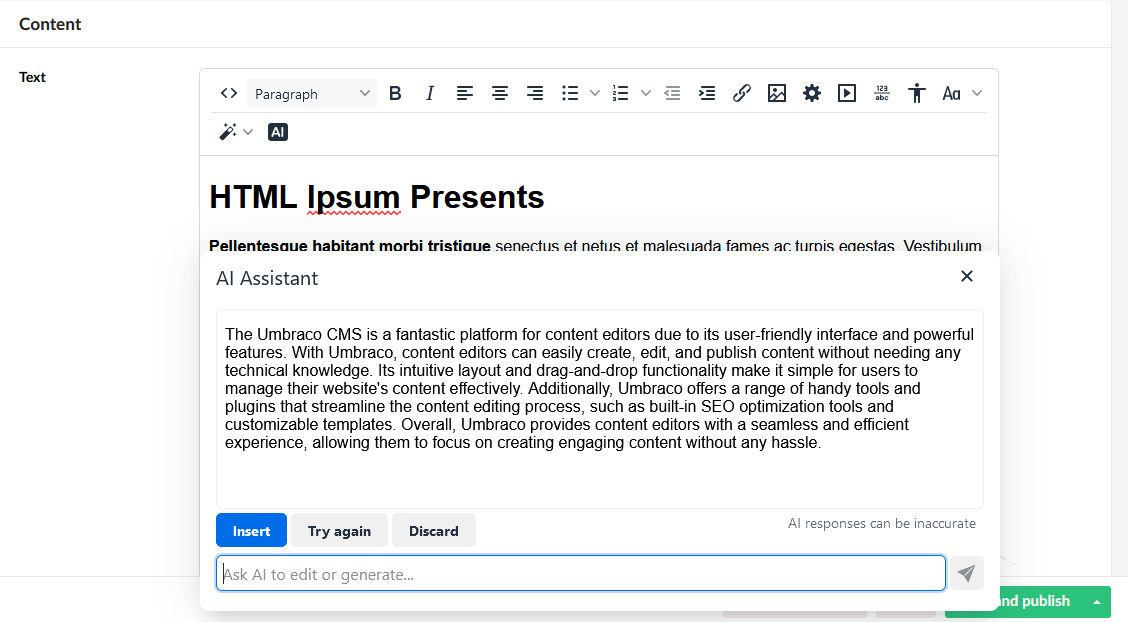This screenshot has height=622, width=1128.
Task: Click the AI Assistant dialog title
Action: pos(267,278)
